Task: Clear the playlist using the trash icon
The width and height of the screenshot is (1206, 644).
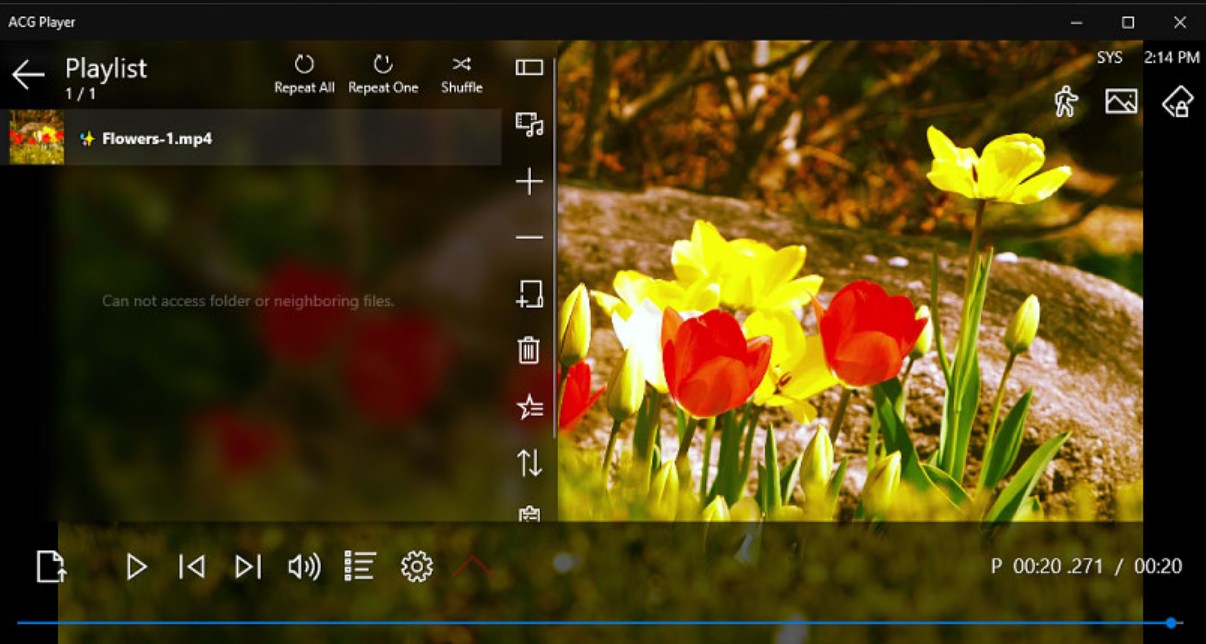Action: coord(528,351)
